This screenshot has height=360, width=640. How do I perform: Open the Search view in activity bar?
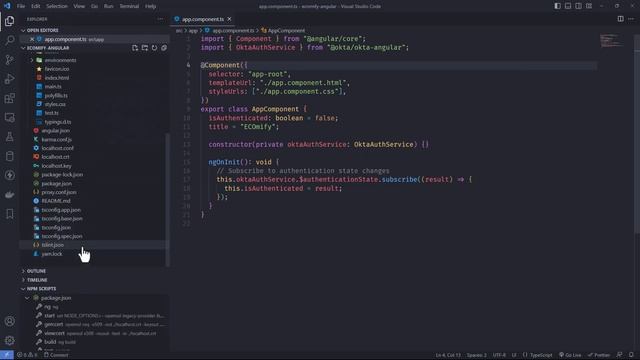tap(9, 40)
